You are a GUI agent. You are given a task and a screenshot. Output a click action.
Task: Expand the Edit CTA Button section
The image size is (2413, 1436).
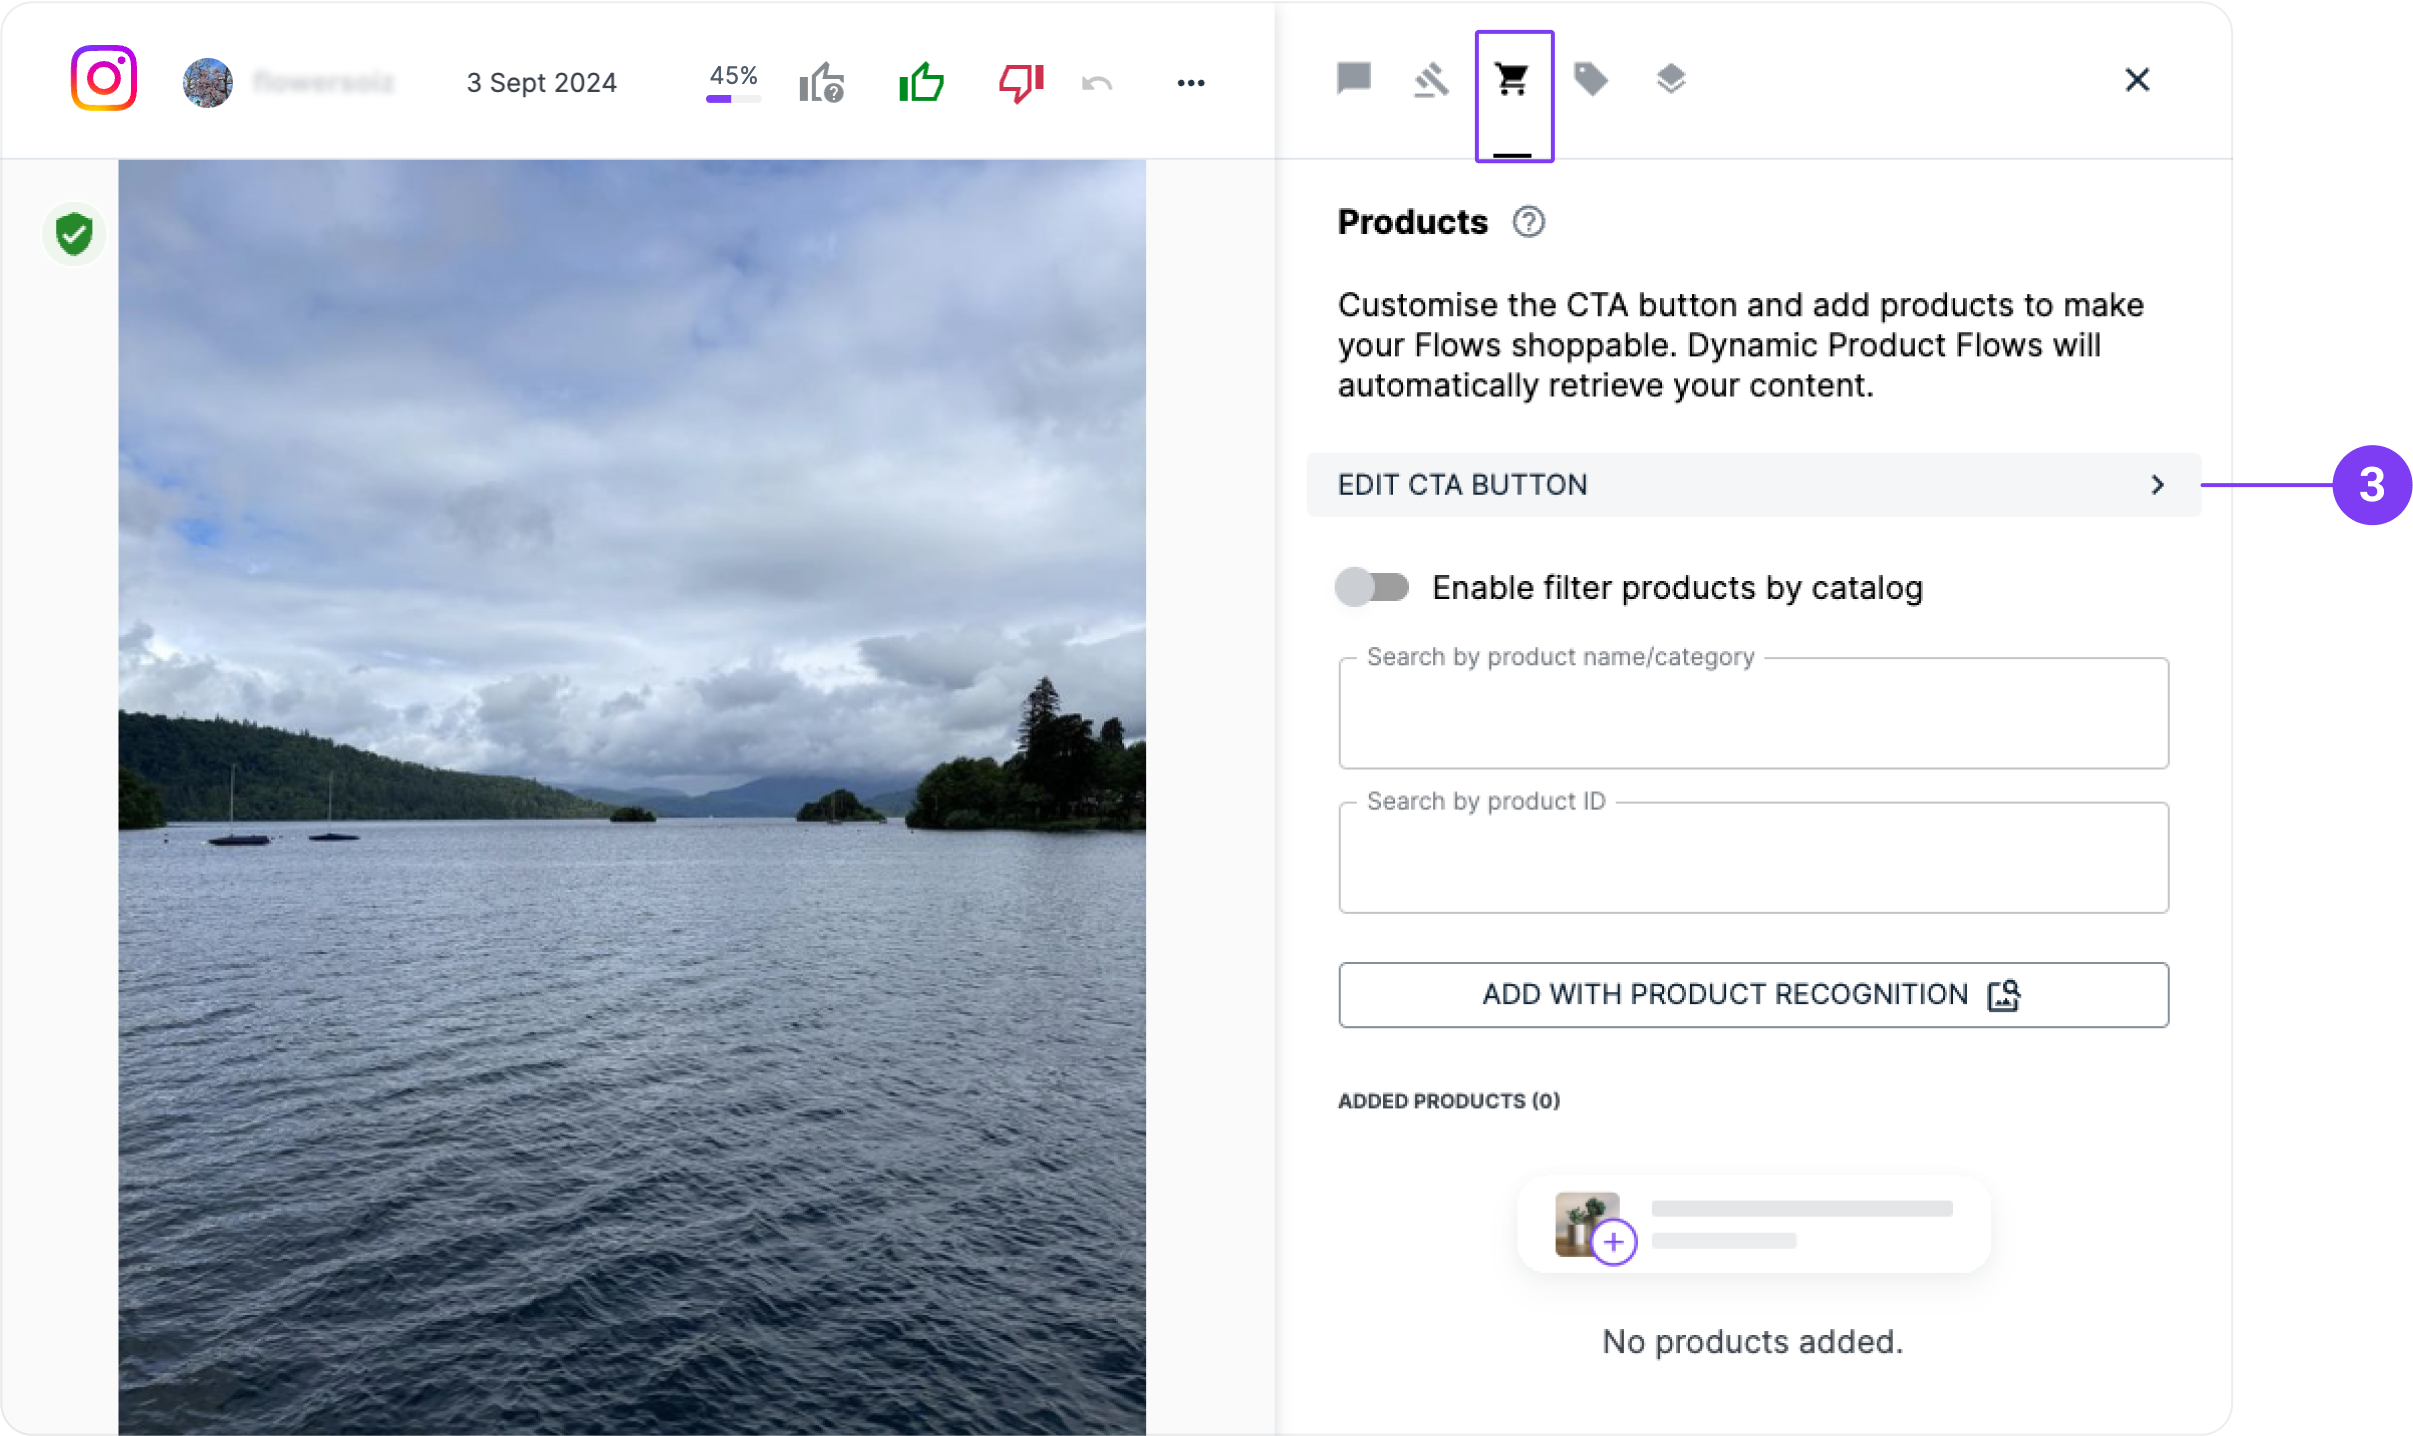[x=1753, y=485]
